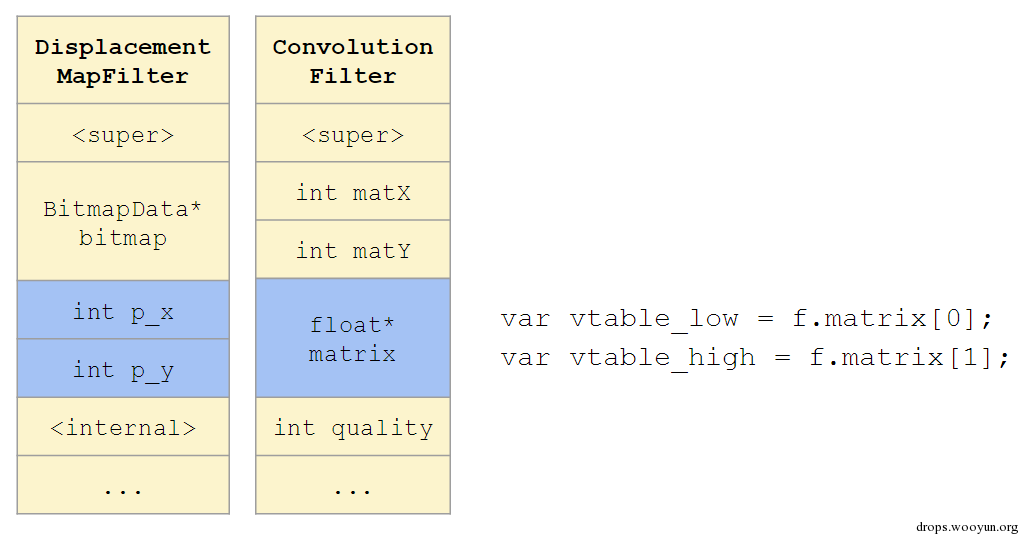Screen dimensions: 1022x539
Task: Click the vtable_low code line
Action: coord(746,319)
